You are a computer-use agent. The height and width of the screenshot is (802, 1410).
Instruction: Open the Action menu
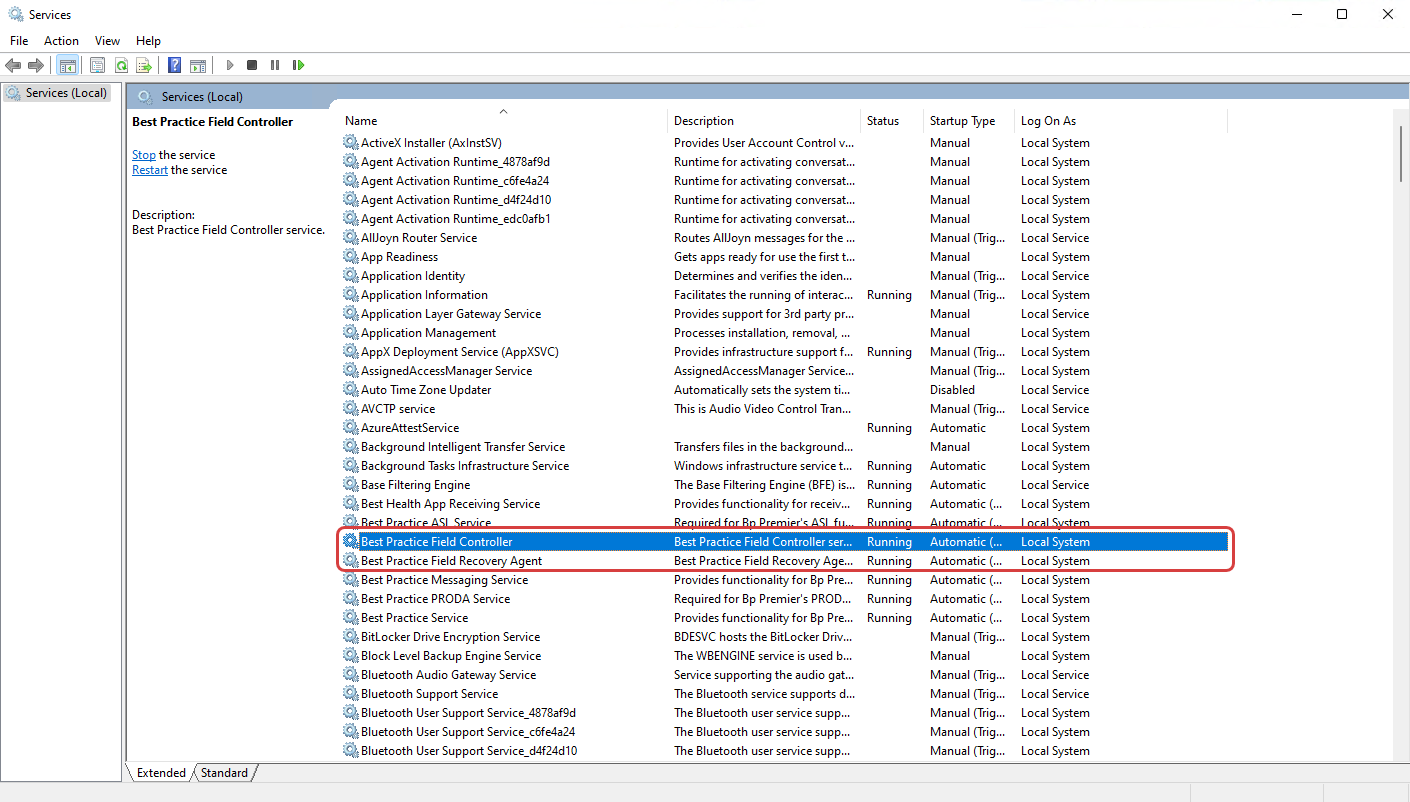61,41
